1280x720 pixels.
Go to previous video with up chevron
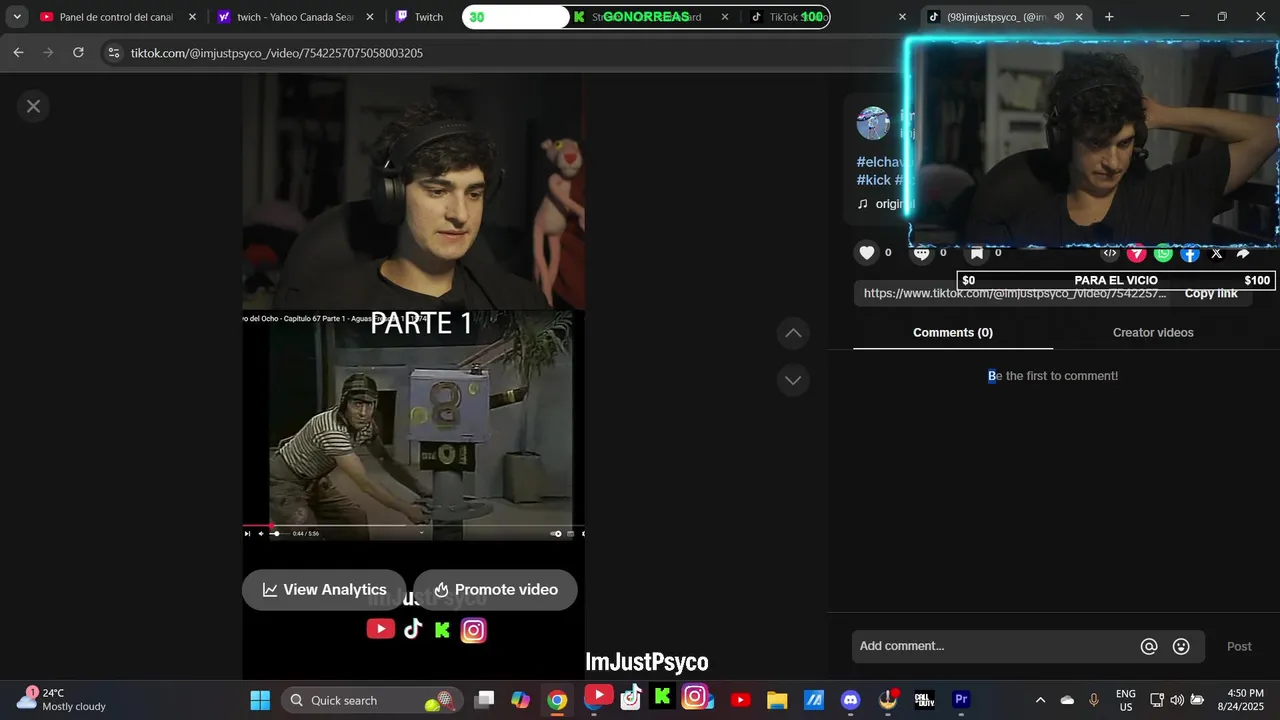pos(793,333)
